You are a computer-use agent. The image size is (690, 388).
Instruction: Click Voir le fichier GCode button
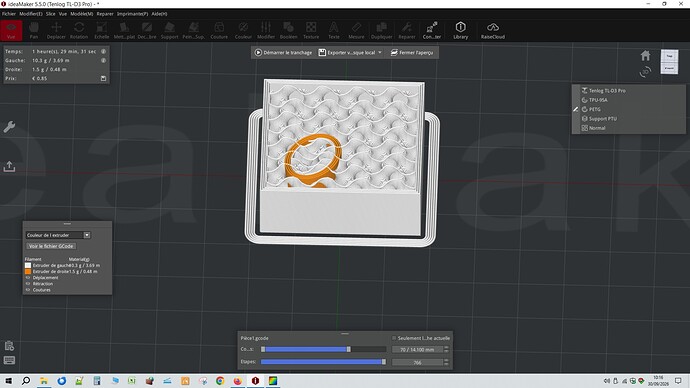[x=51, y=246]
